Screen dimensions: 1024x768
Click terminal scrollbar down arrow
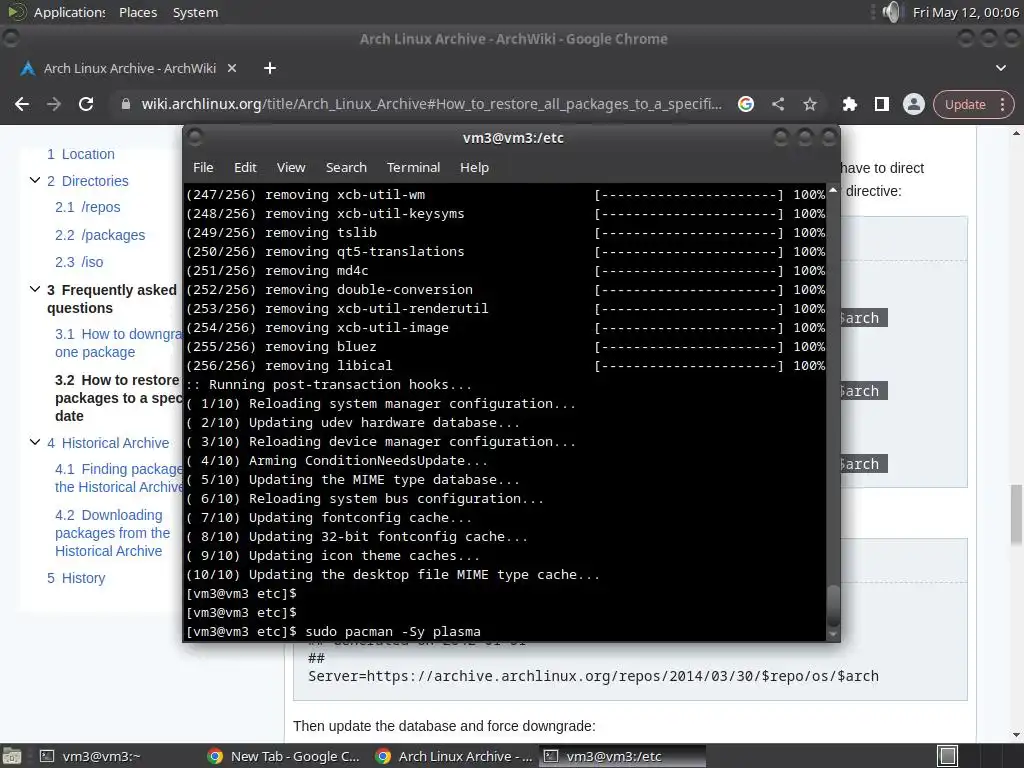pos(833,634)
